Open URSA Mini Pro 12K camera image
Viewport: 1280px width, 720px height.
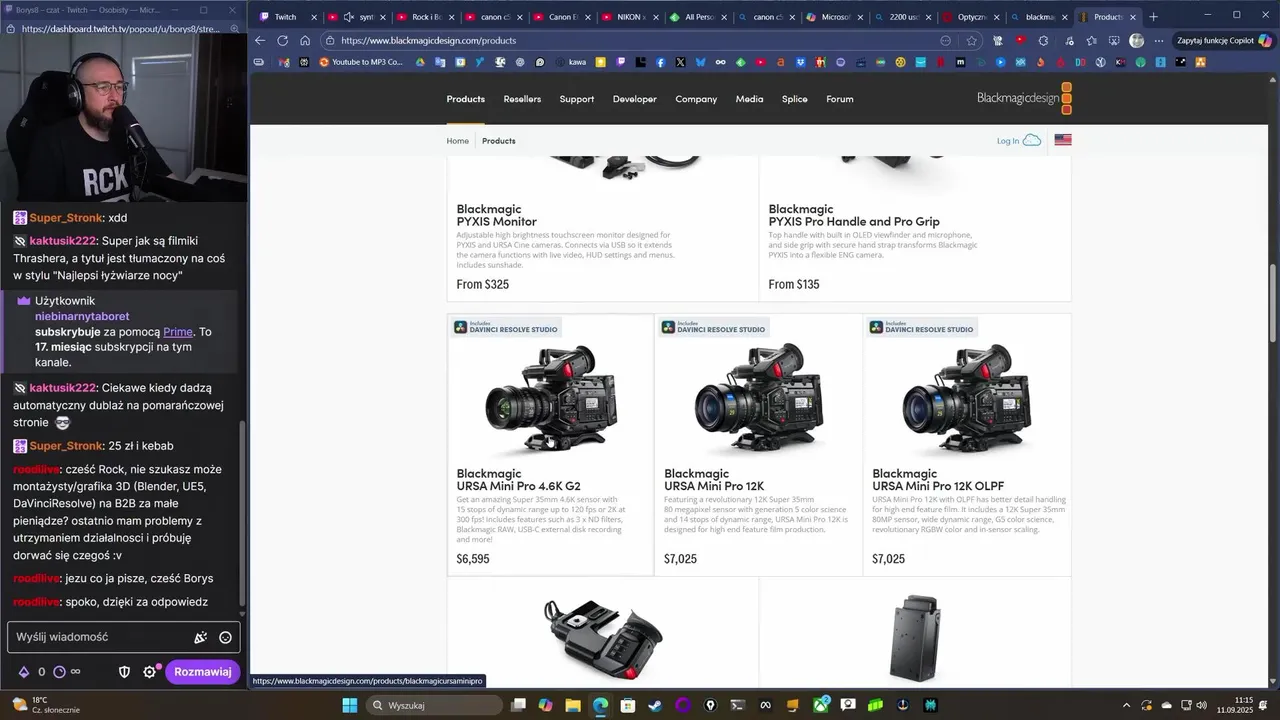pos(759,400)
